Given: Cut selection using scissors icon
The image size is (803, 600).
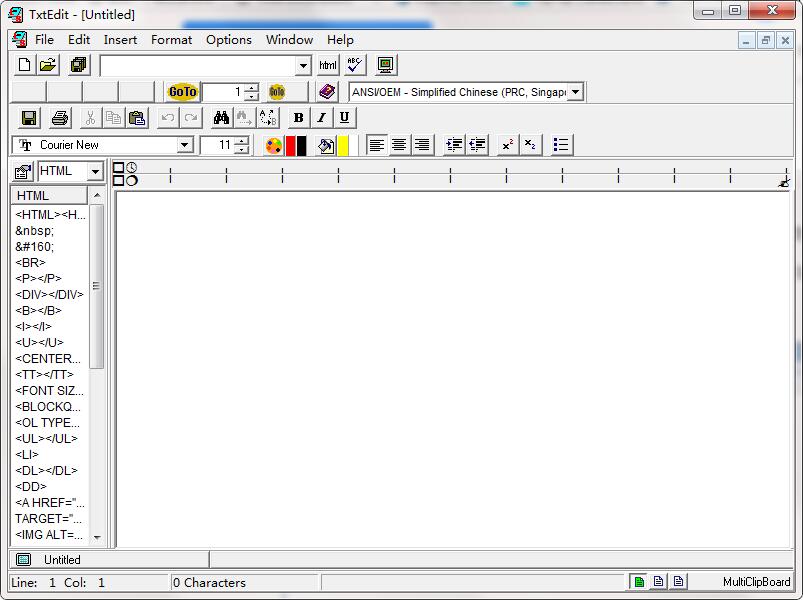Looking at the screenshot, I should click(90, 118).
